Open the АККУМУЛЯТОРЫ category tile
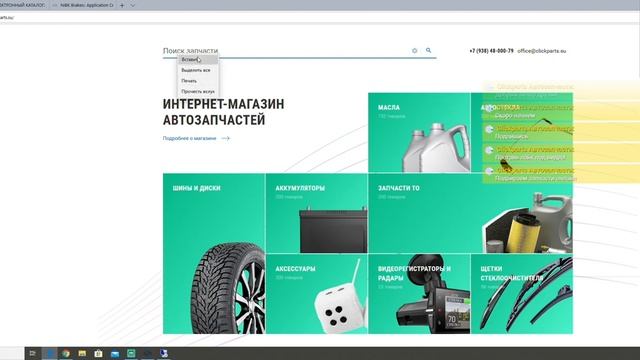This screenshot has width=640, height=360. point(316,213)
